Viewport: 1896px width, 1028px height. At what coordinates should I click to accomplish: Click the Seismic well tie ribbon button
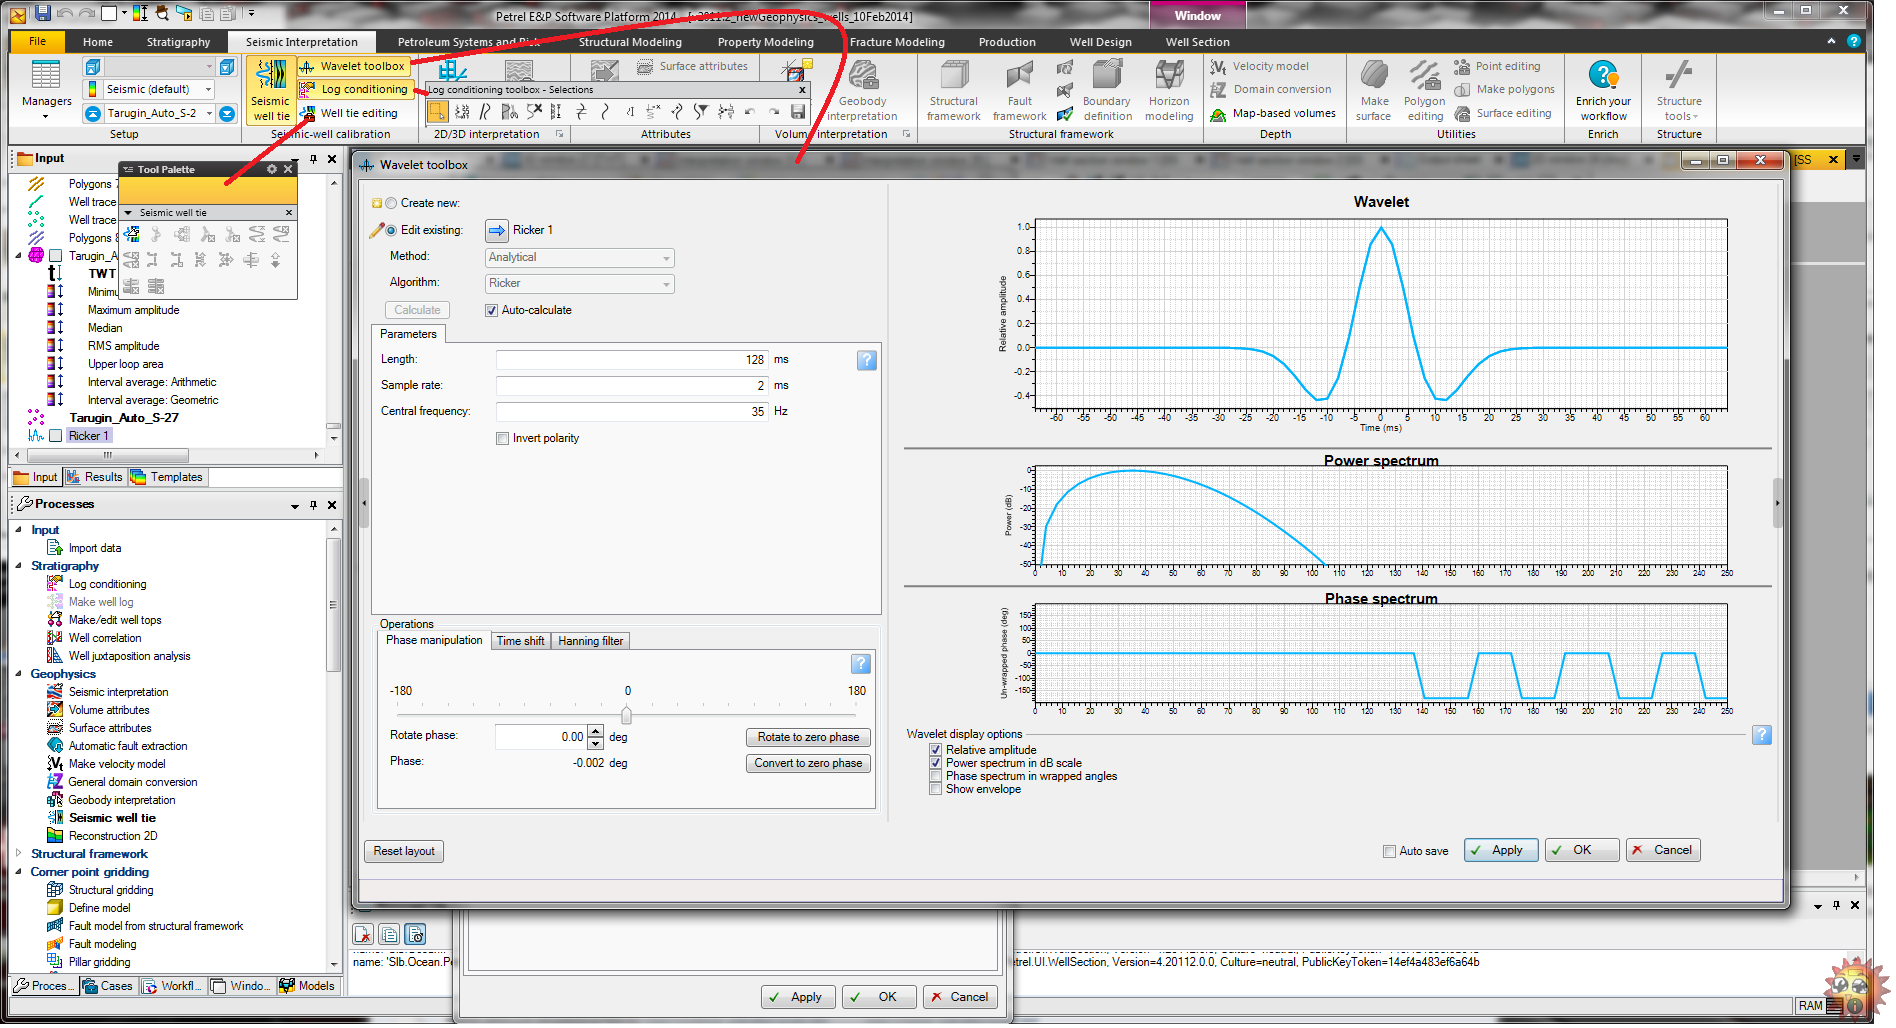click(x=270, y=90)
